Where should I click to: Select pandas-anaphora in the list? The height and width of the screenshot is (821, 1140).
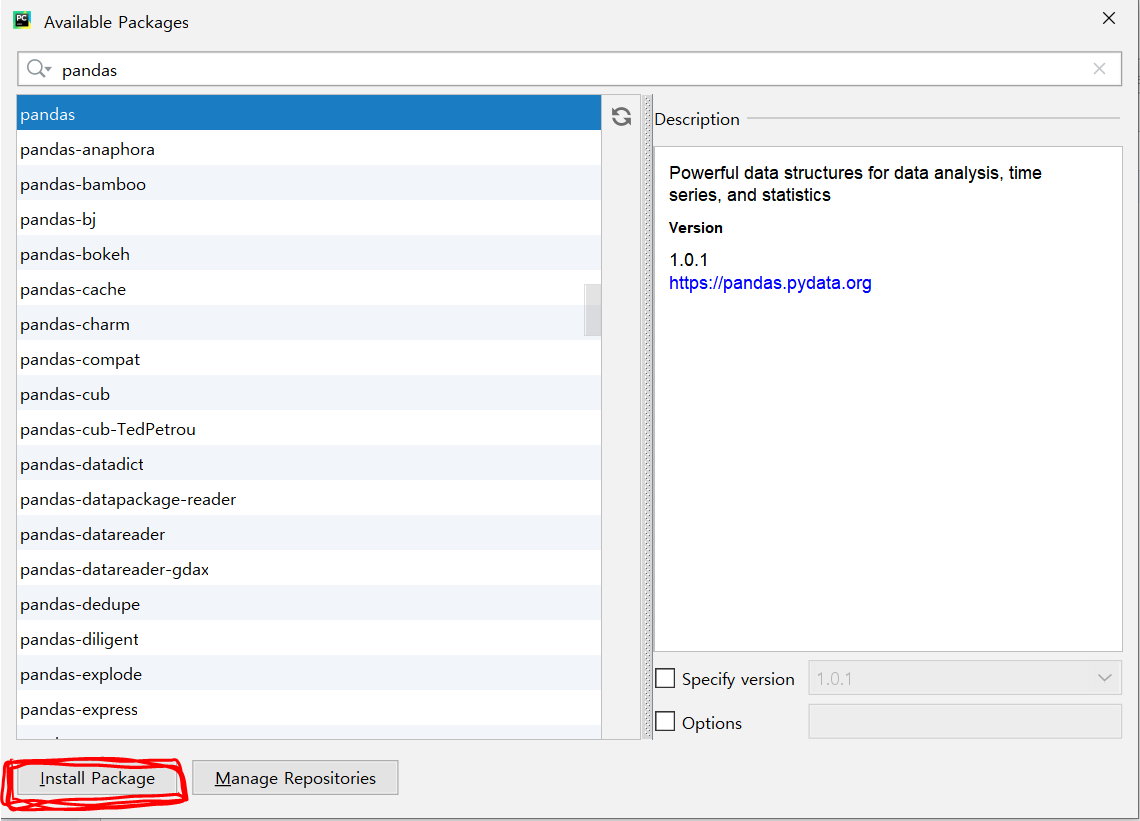309,148
